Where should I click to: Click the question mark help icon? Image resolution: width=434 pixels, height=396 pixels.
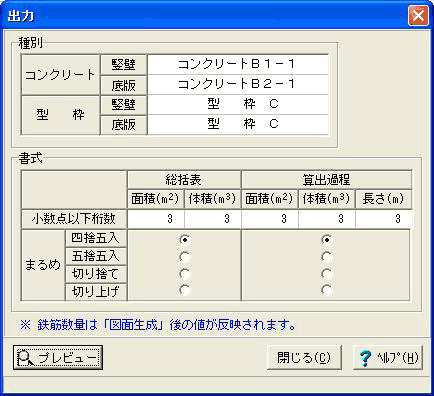(x=365, y=358)
